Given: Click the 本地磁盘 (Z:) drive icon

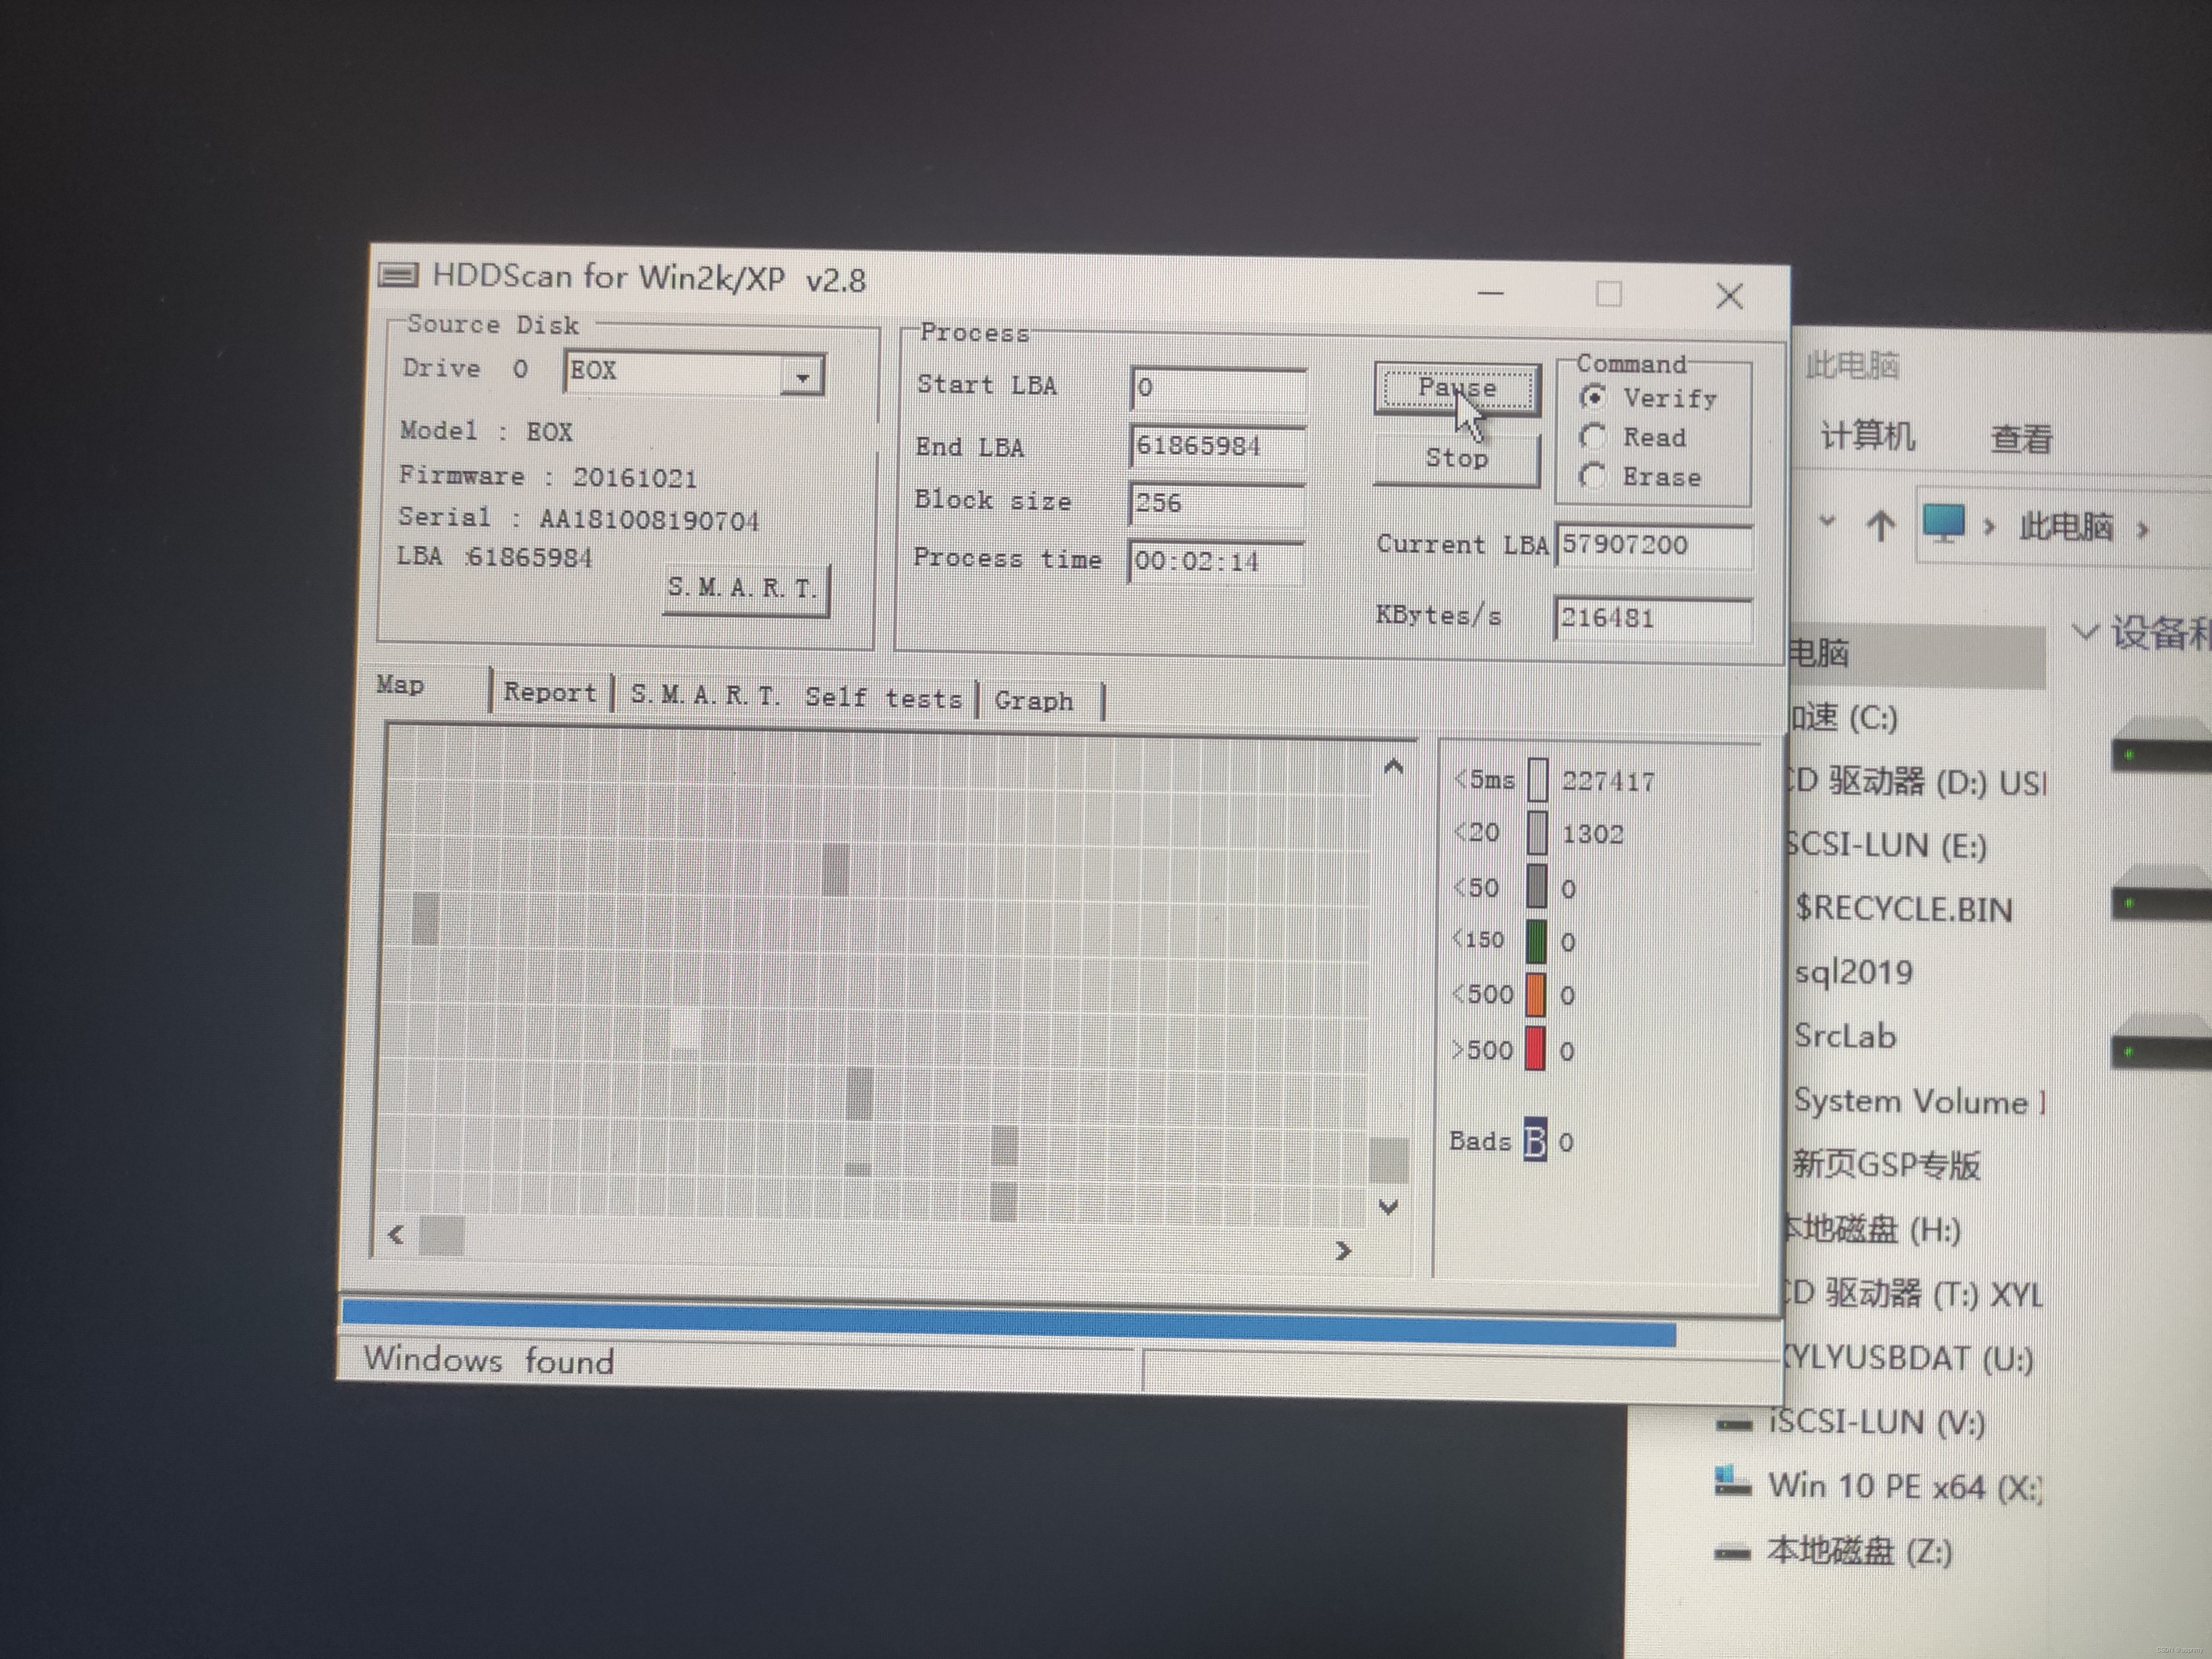Looking at the screenshot, I should point(1732,1553).
